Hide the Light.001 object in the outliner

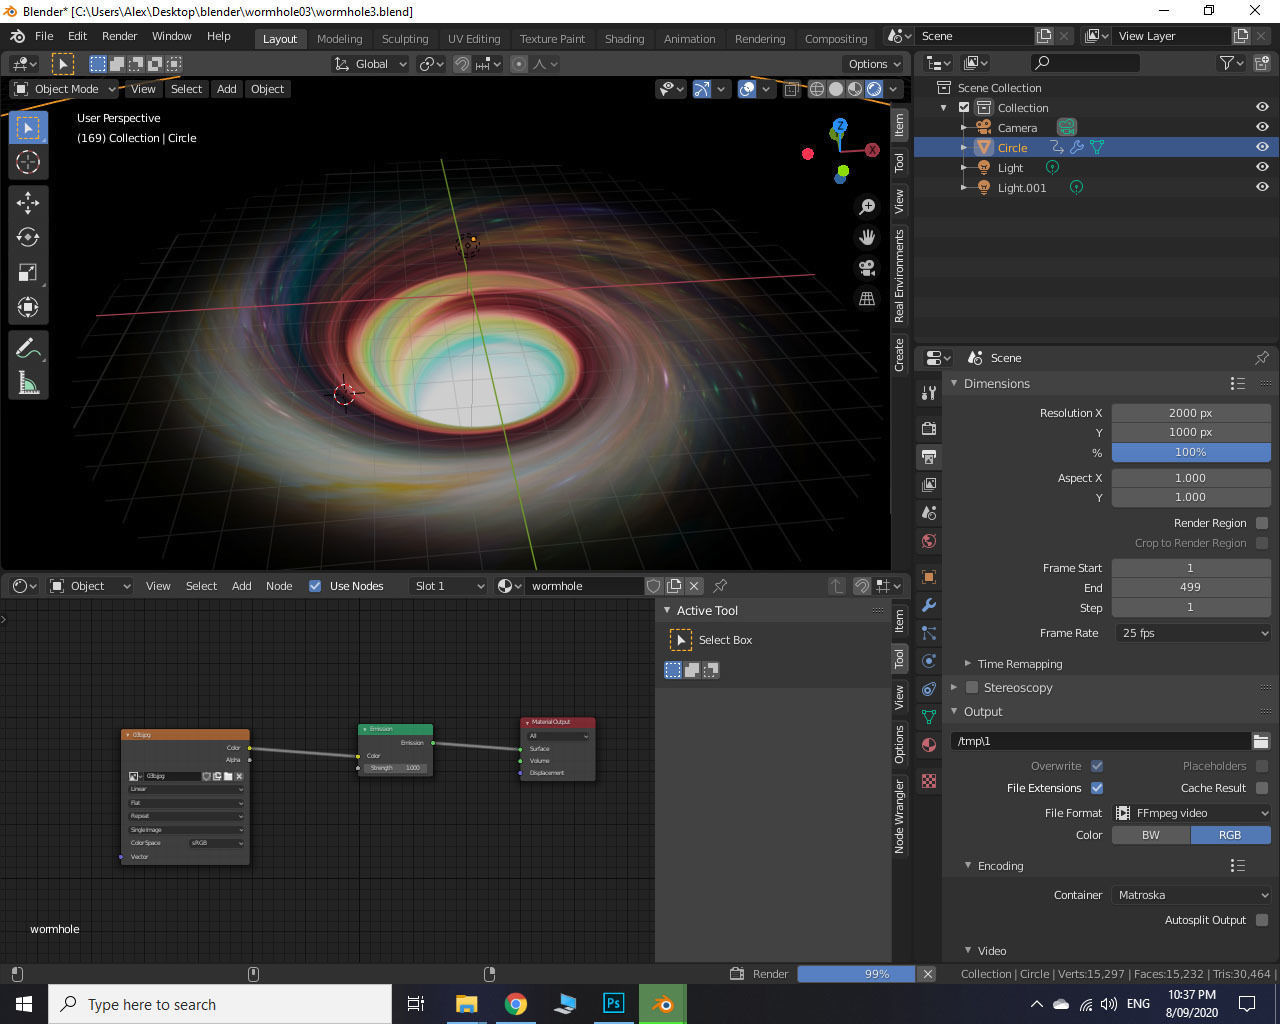click(1262, 187)
